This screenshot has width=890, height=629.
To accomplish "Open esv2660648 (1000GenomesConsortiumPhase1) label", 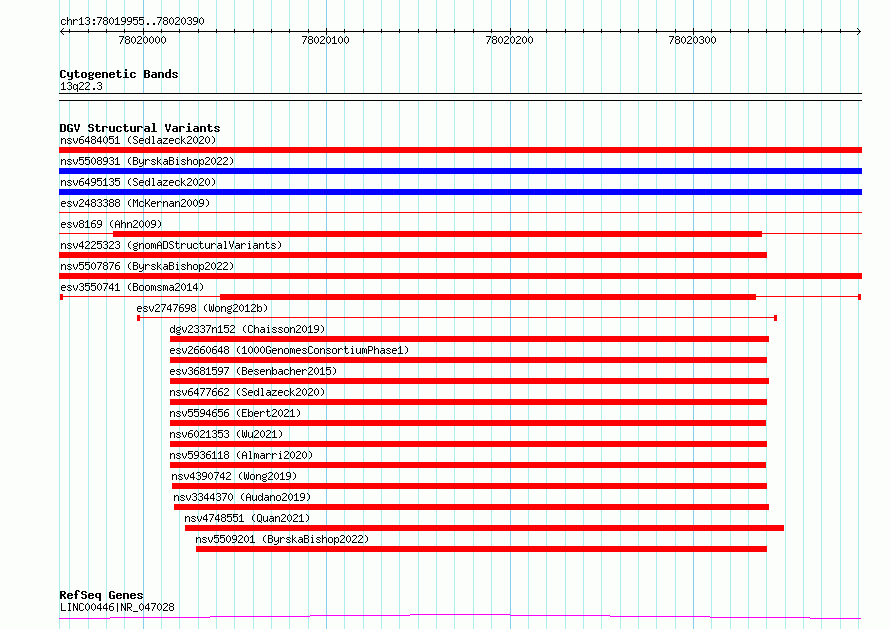I will (289, 350).
